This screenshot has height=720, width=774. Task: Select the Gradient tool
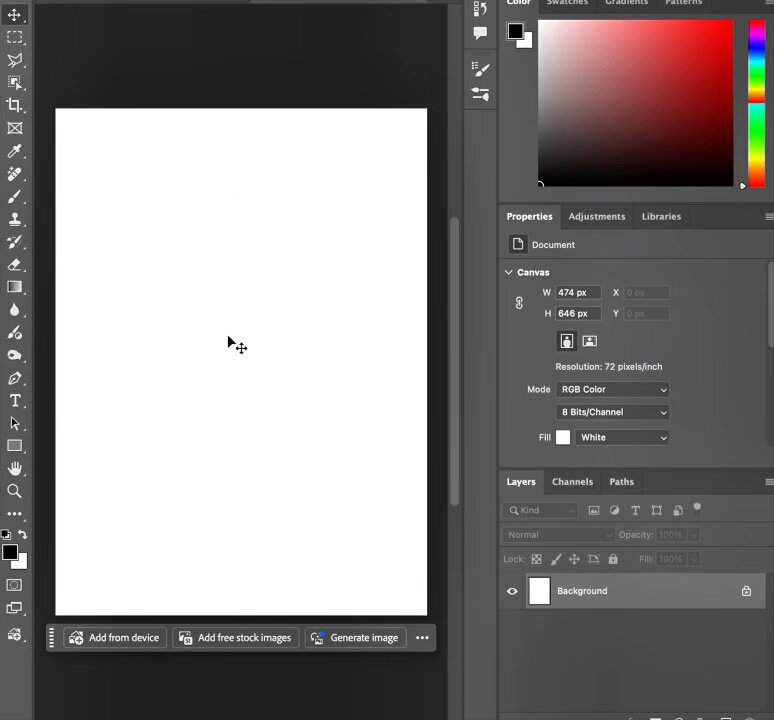14,287
